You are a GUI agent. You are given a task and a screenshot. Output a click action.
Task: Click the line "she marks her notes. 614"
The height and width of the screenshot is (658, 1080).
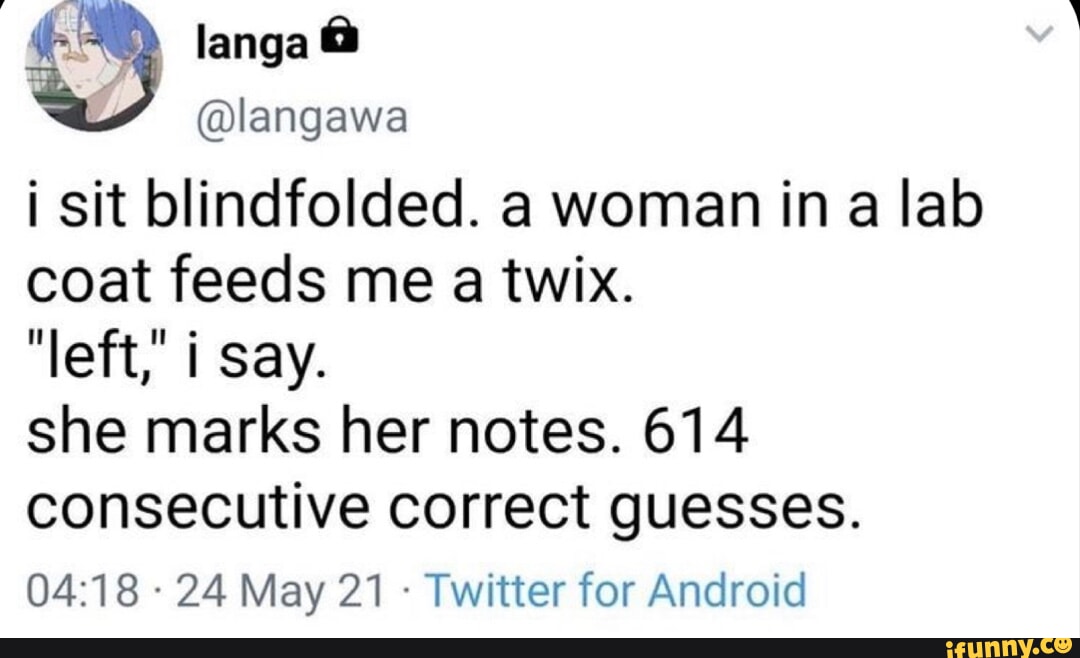coord(386,438)
